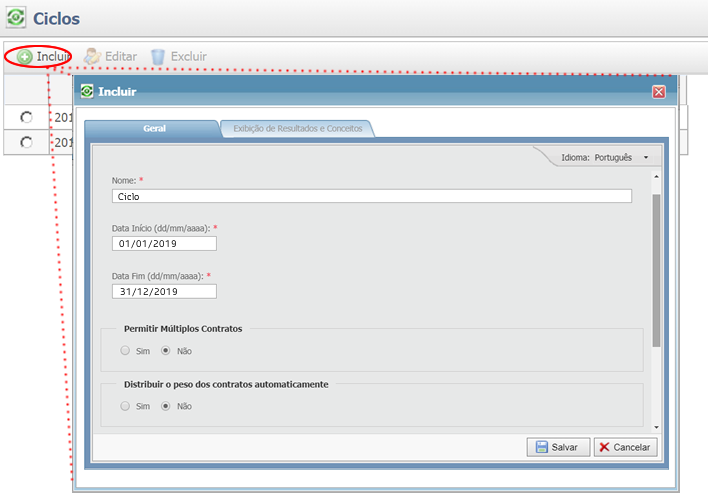The image size is (708, 493).
Task: Click the red X icon on Cancelar
Action: point(606,447)
